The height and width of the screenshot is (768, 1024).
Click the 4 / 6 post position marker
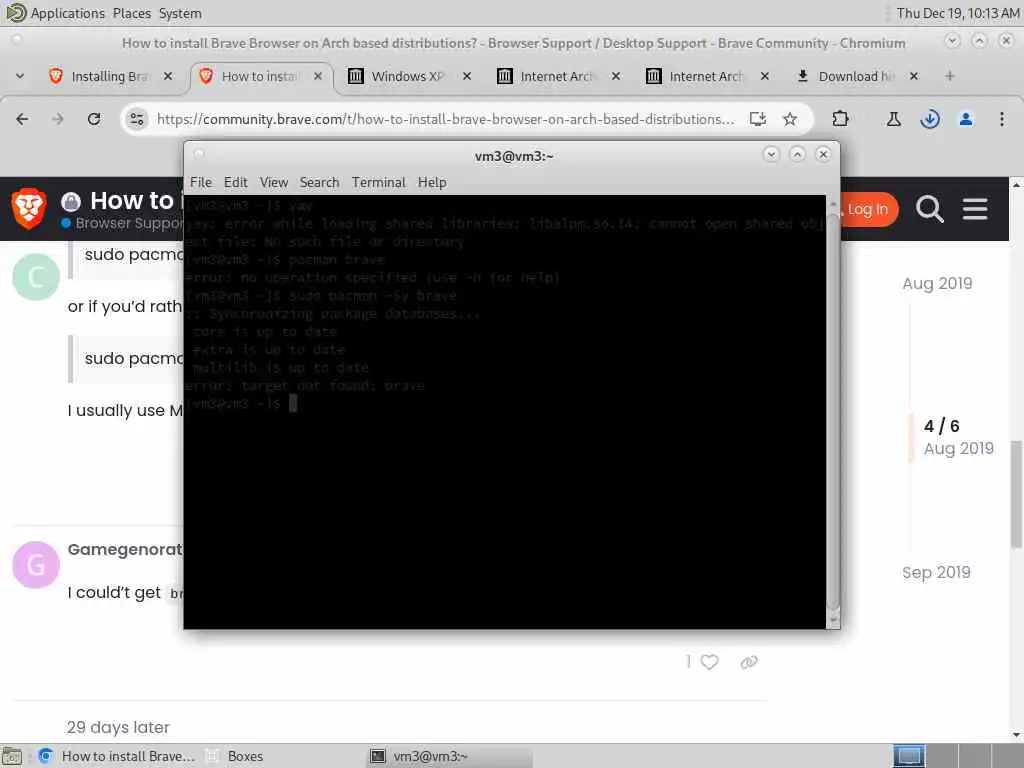pos(941,426)
